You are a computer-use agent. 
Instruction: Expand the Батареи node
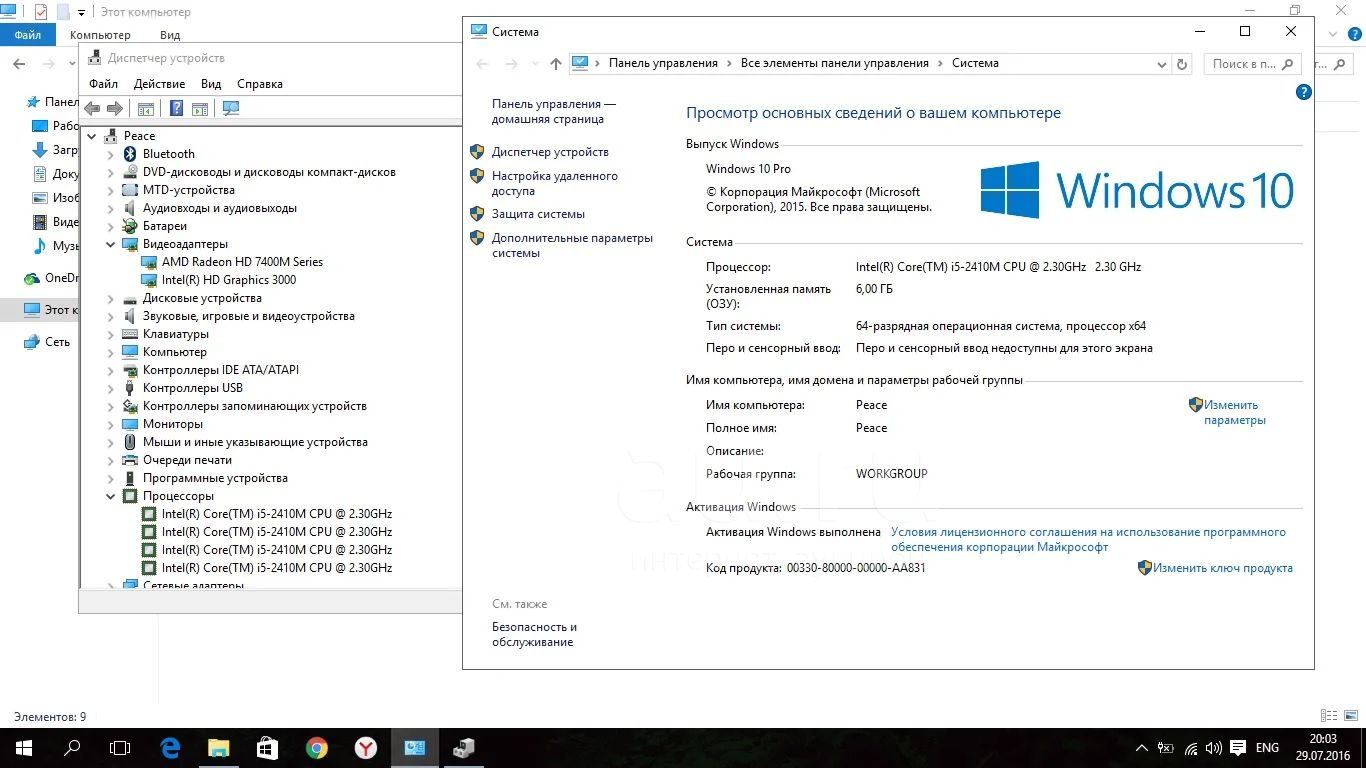click(x=111, y=226)
